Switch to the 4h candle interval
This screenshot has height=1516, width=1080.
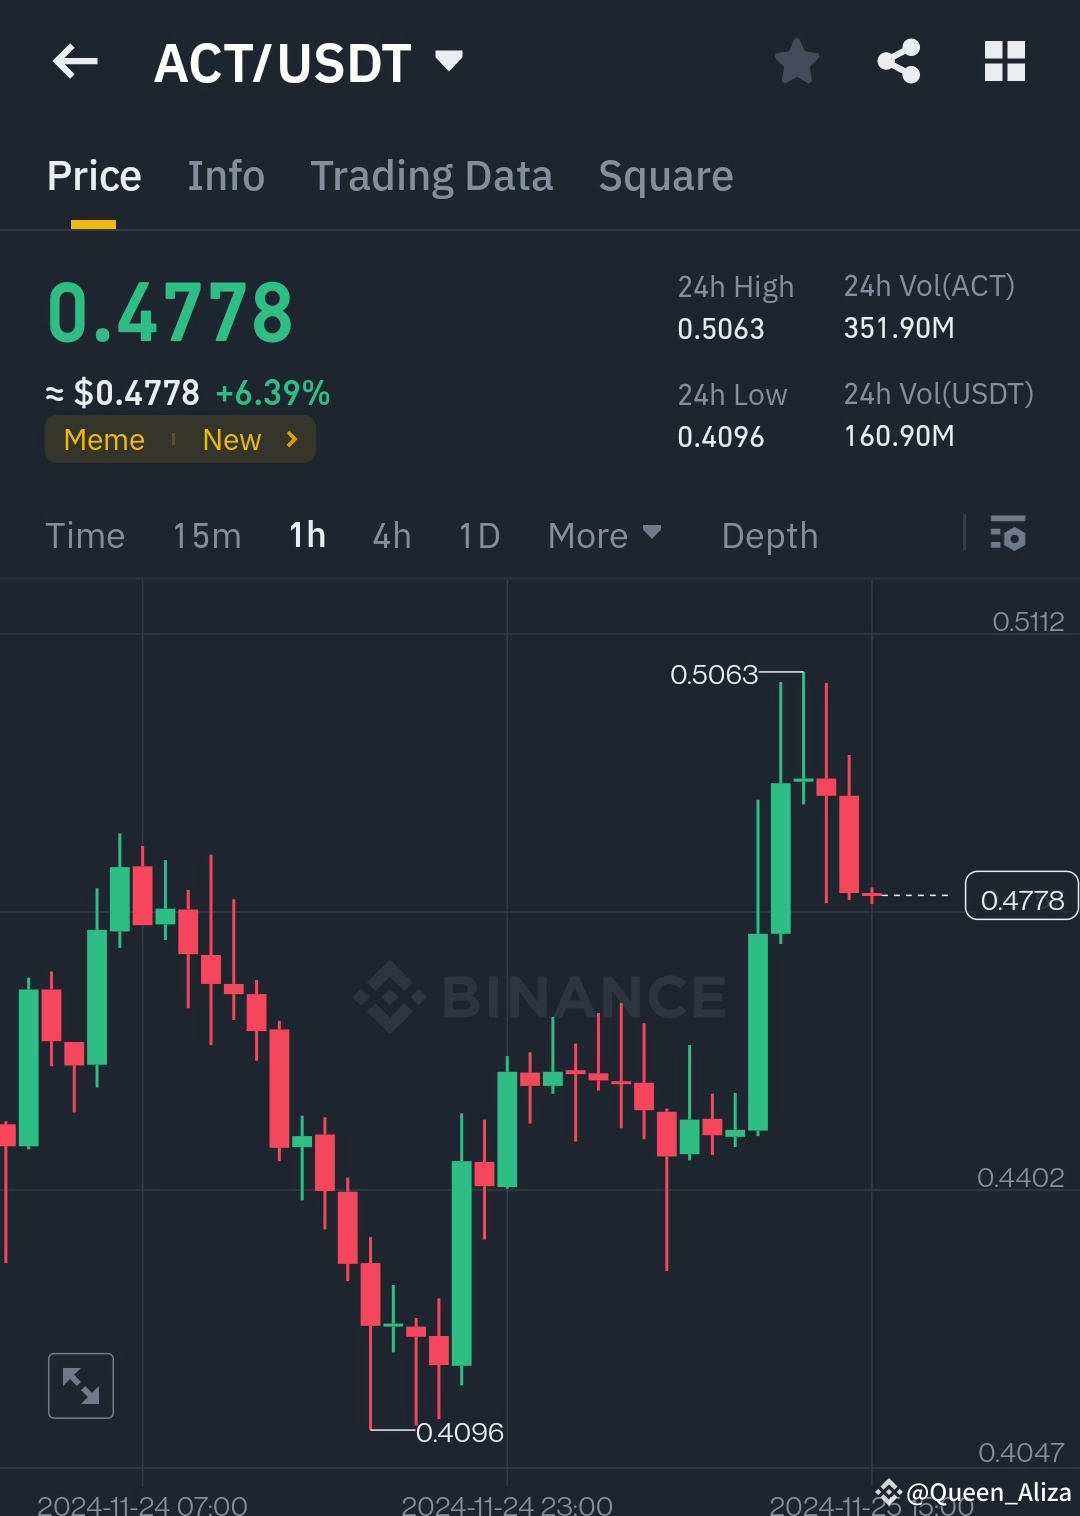pos(391,536)
